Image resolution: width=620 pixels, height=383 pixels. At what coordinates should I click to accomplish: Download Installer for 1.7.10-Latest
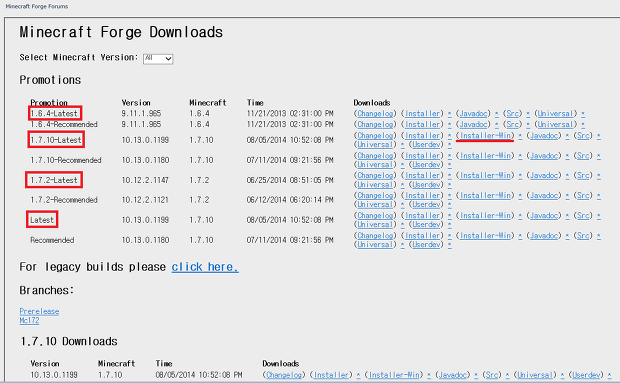pos(422,136)
